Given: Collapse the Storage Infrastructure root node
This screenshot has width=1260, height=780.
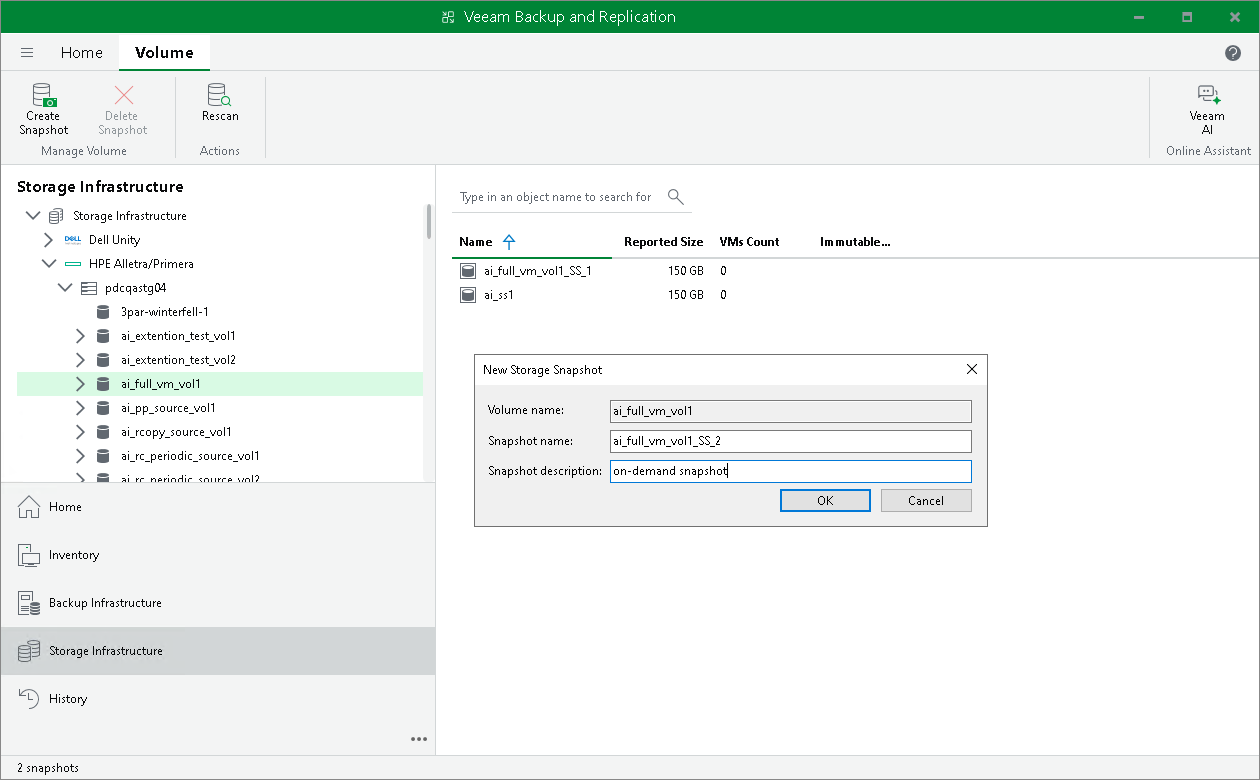Looking at the screenshot, I should (x=33, y=216).
